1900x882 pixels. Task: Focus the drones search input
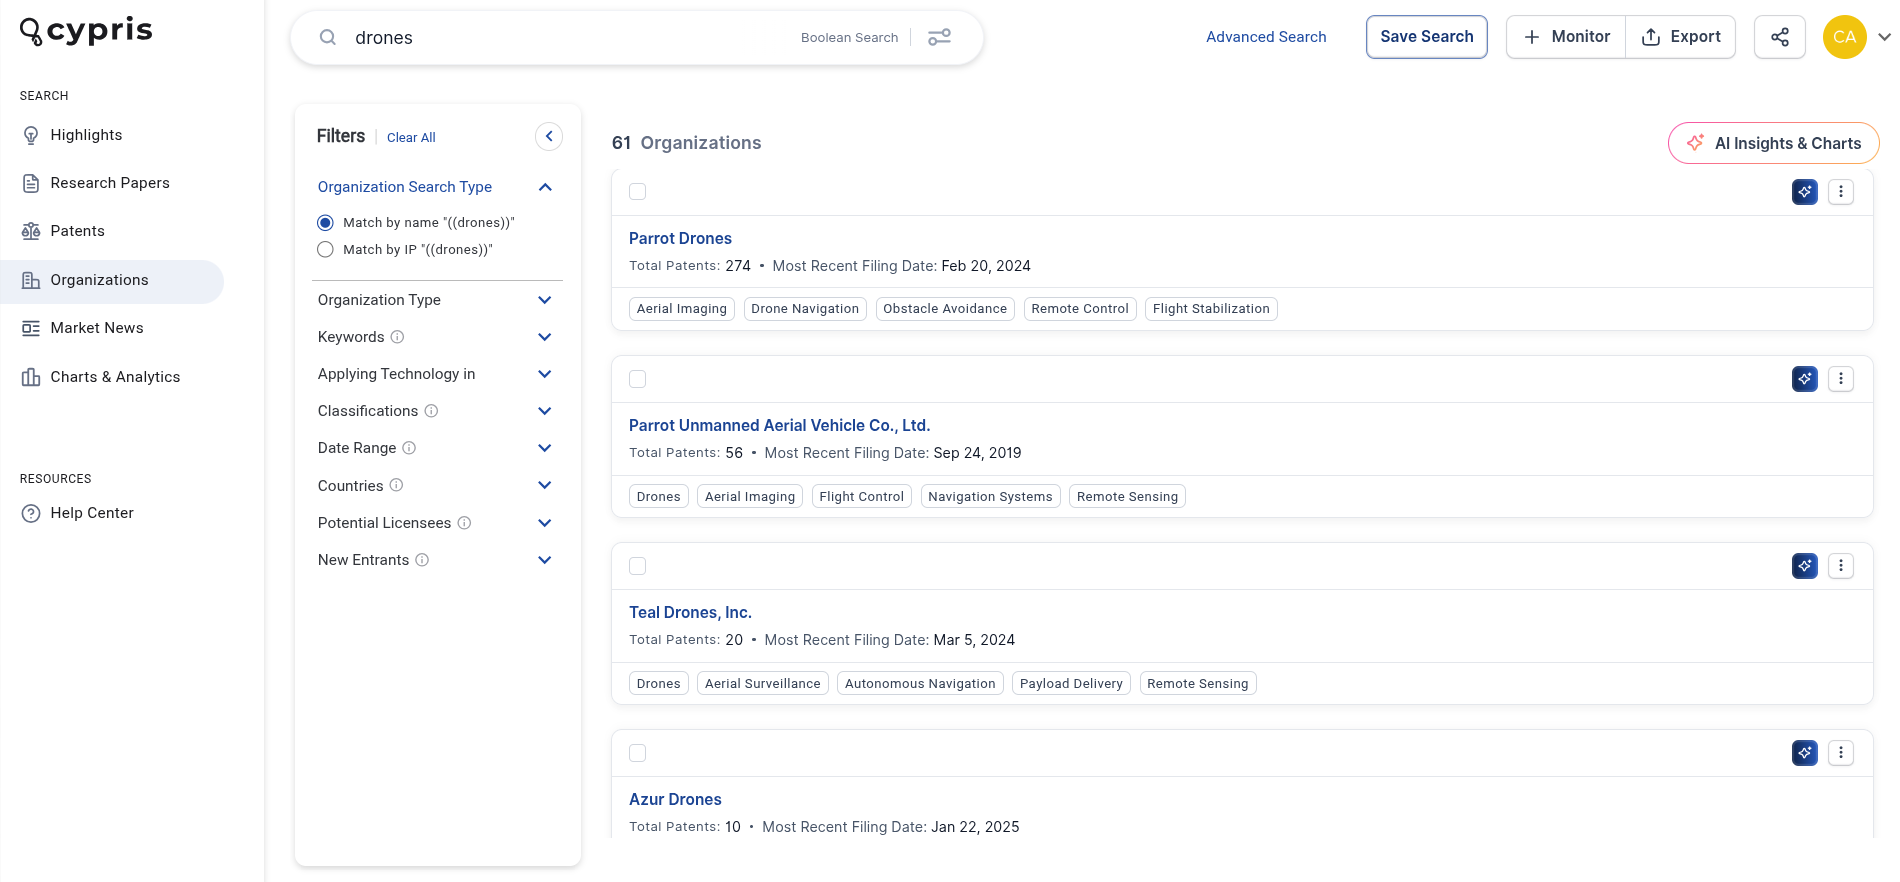click(x=570, y=38)
